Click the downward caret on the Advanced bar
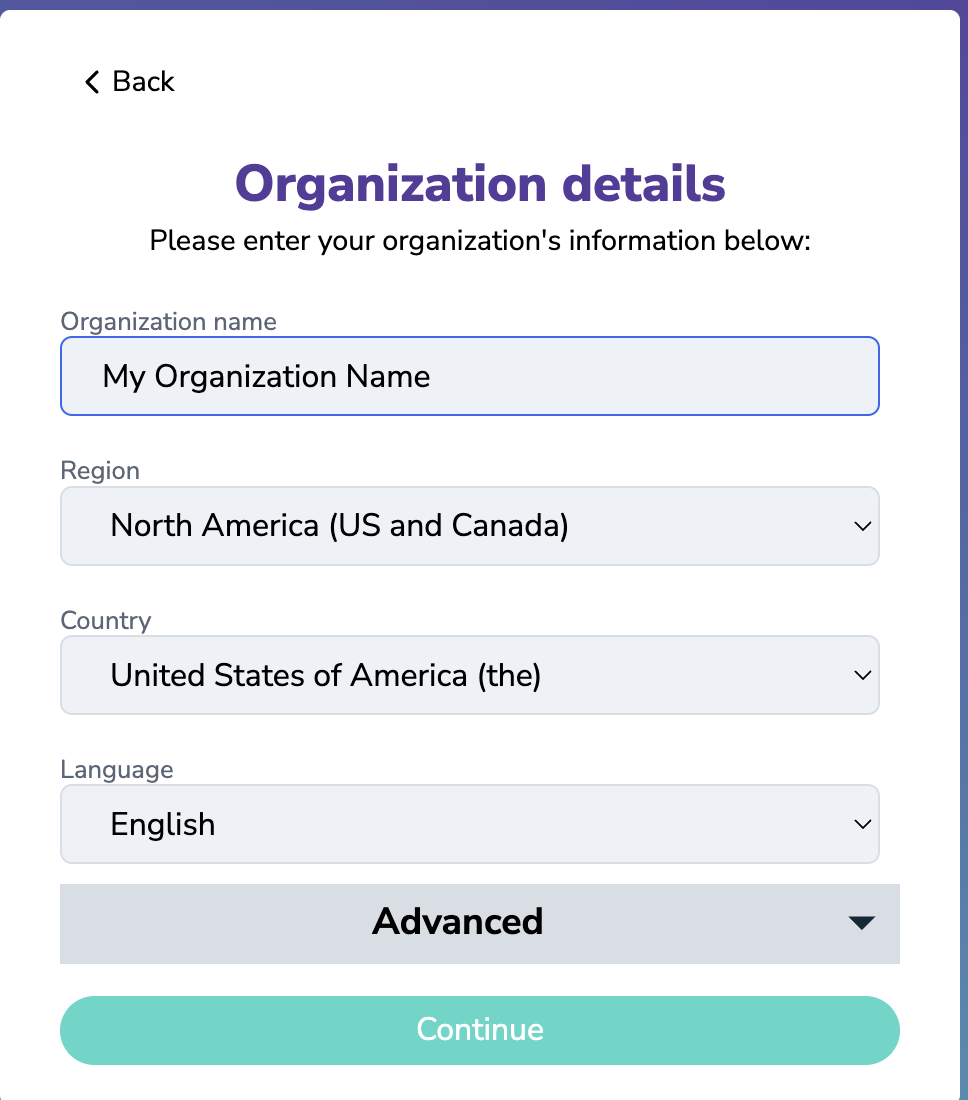The height and width of the screenshot is (1100, 968). tap(860, 923)
